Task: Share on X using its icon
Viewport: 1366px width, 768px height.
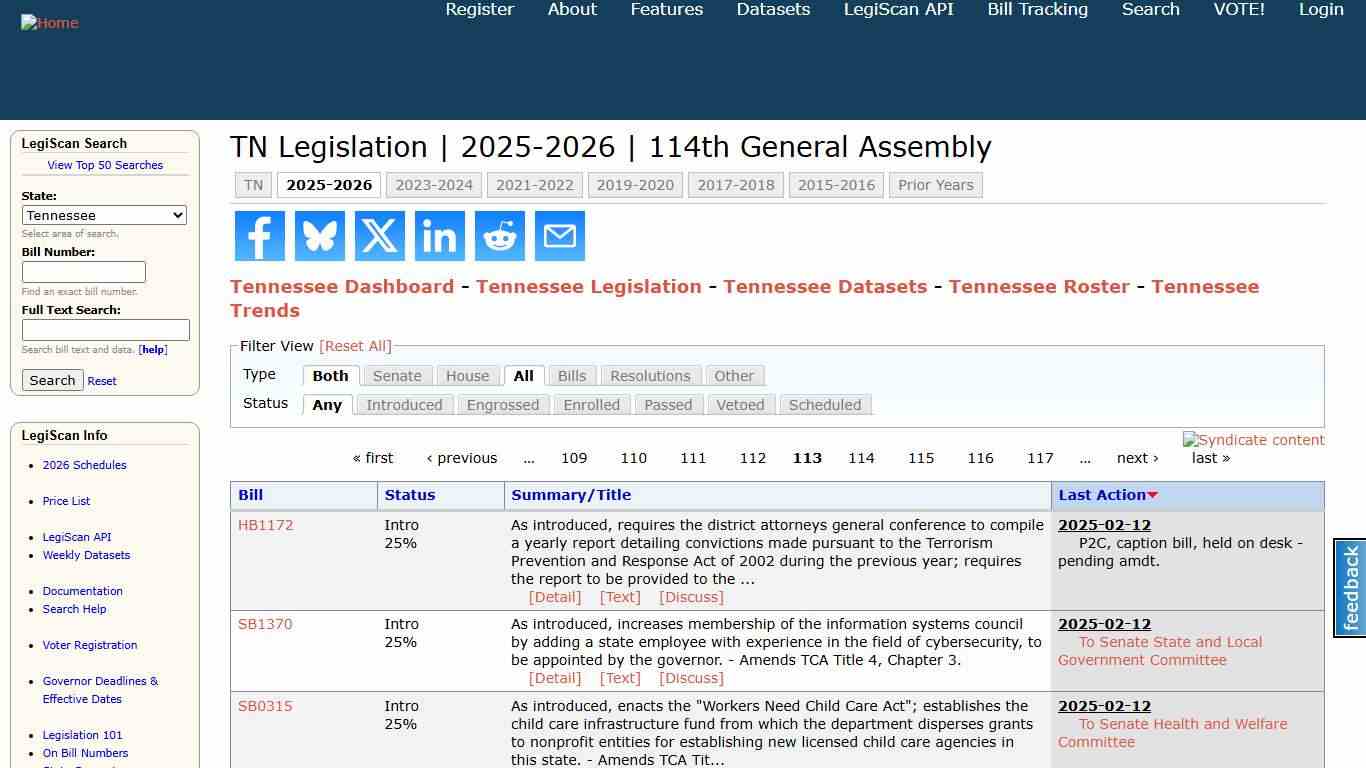Action: (379, 236)
